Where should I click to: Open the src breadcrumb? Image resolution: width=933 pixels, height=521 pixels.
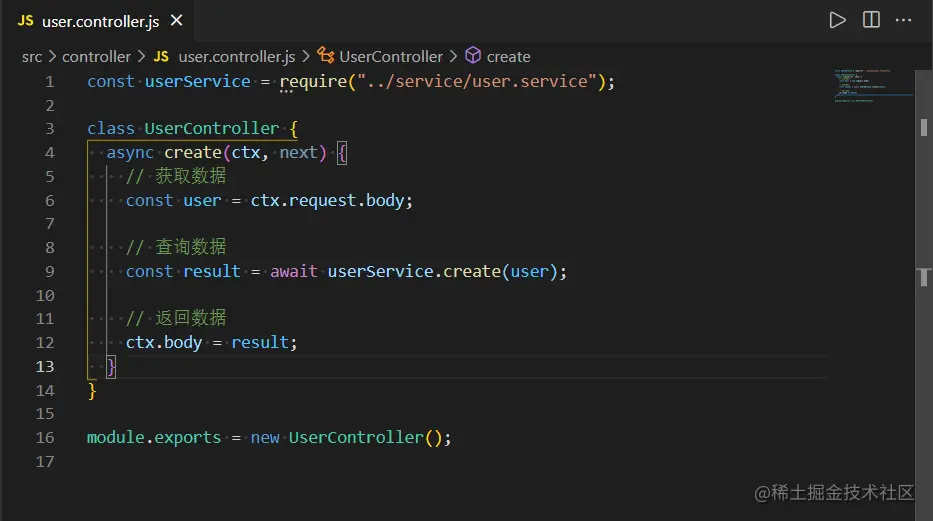(32, 57)
